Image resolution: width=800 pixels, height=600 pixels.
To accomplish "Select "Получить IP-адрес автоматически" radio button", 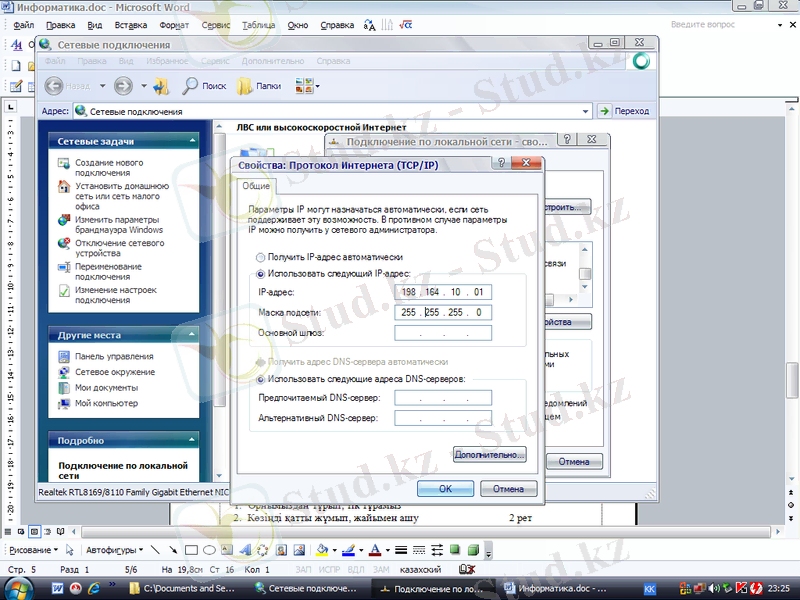I will coord(262,257).
